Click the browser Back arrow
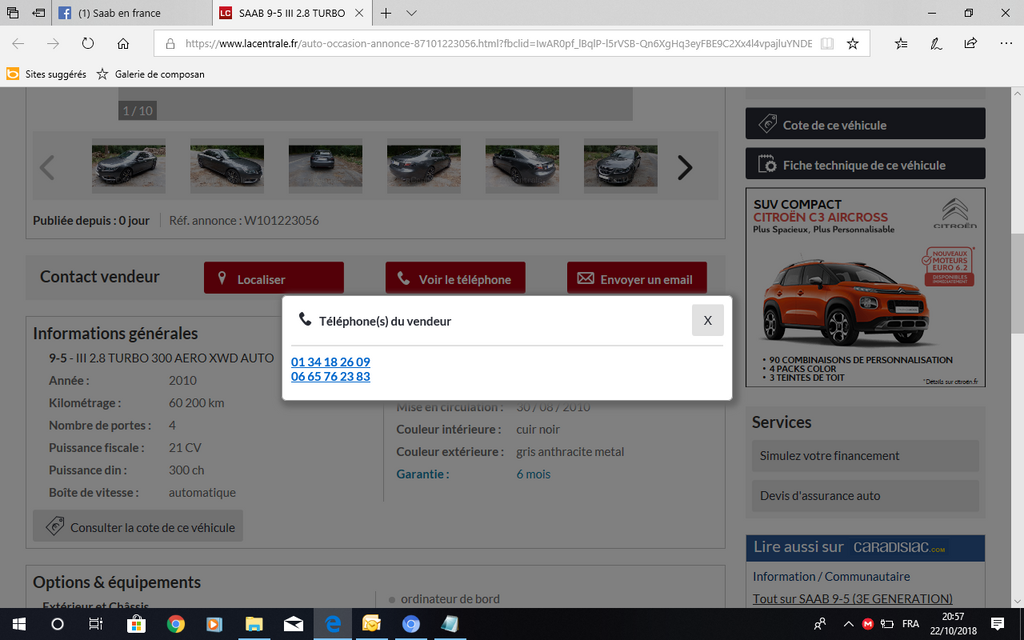Screen dimensions: 1024x640 [x=18, y=44]
